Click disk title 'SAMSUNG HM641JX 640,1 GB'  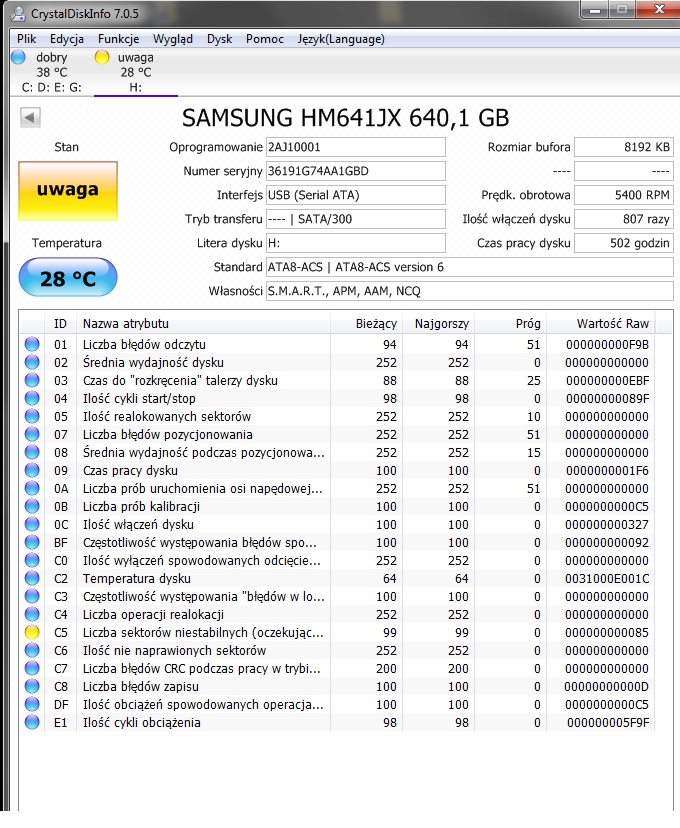click(345, 118)
